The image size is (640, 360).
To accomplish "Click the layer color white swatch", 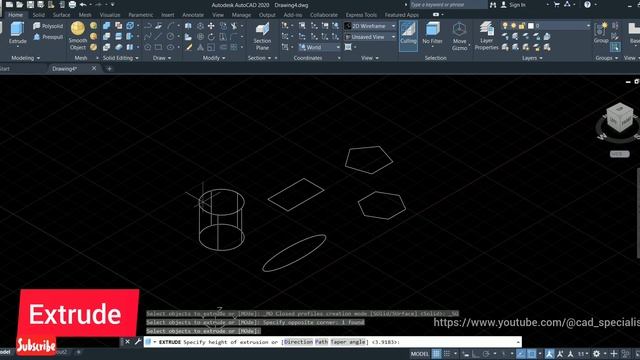I will tap(531, 26).
